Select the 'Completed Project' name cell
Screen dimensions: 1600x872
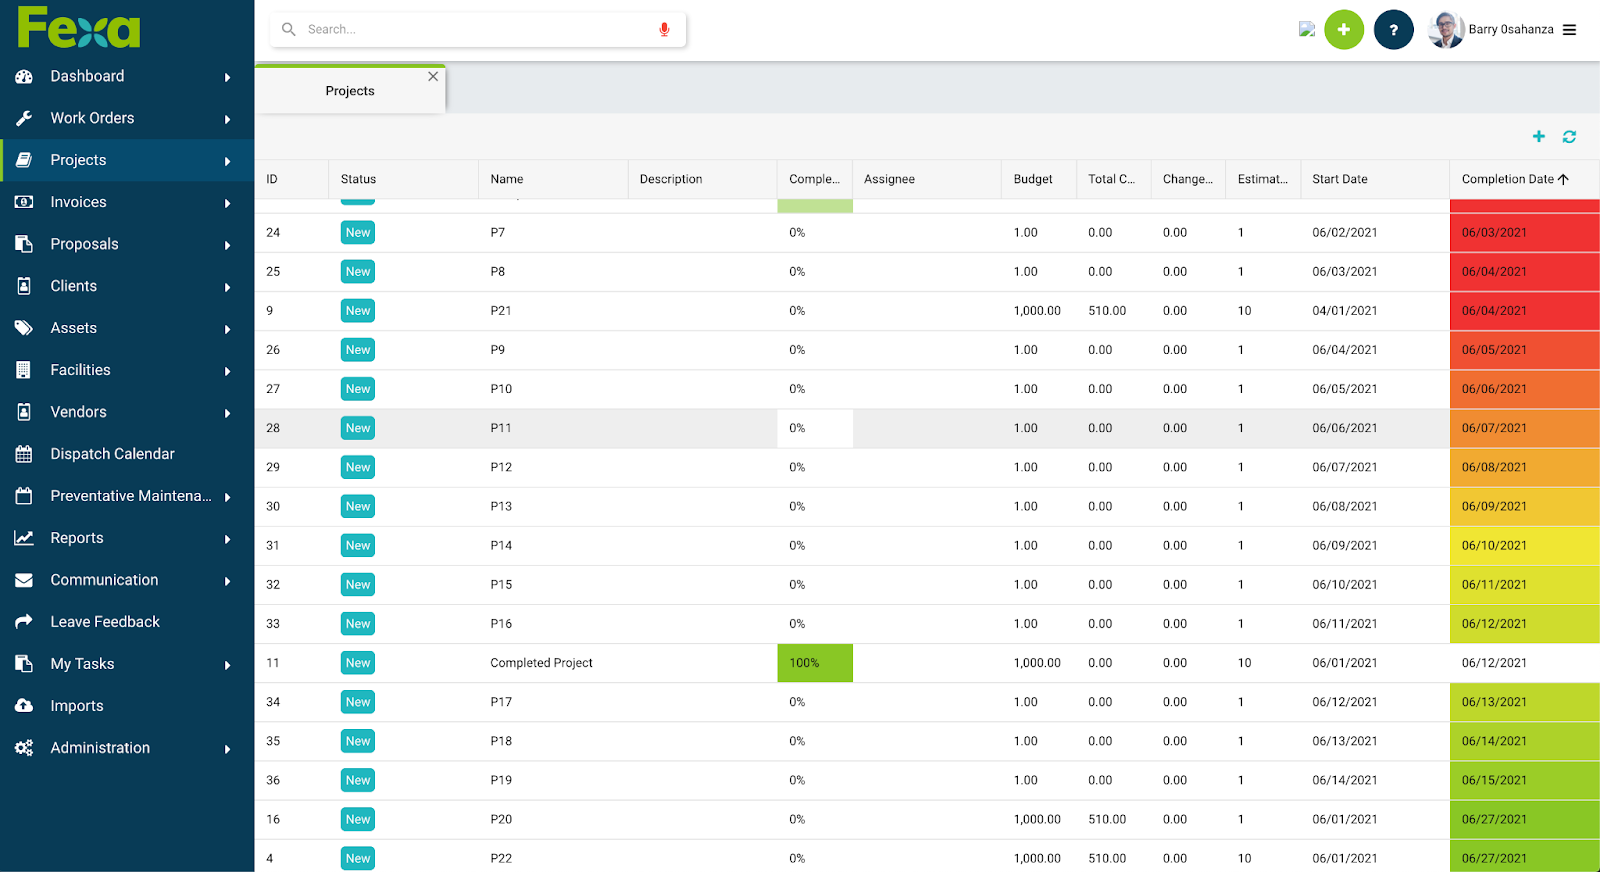pos(553,663)
